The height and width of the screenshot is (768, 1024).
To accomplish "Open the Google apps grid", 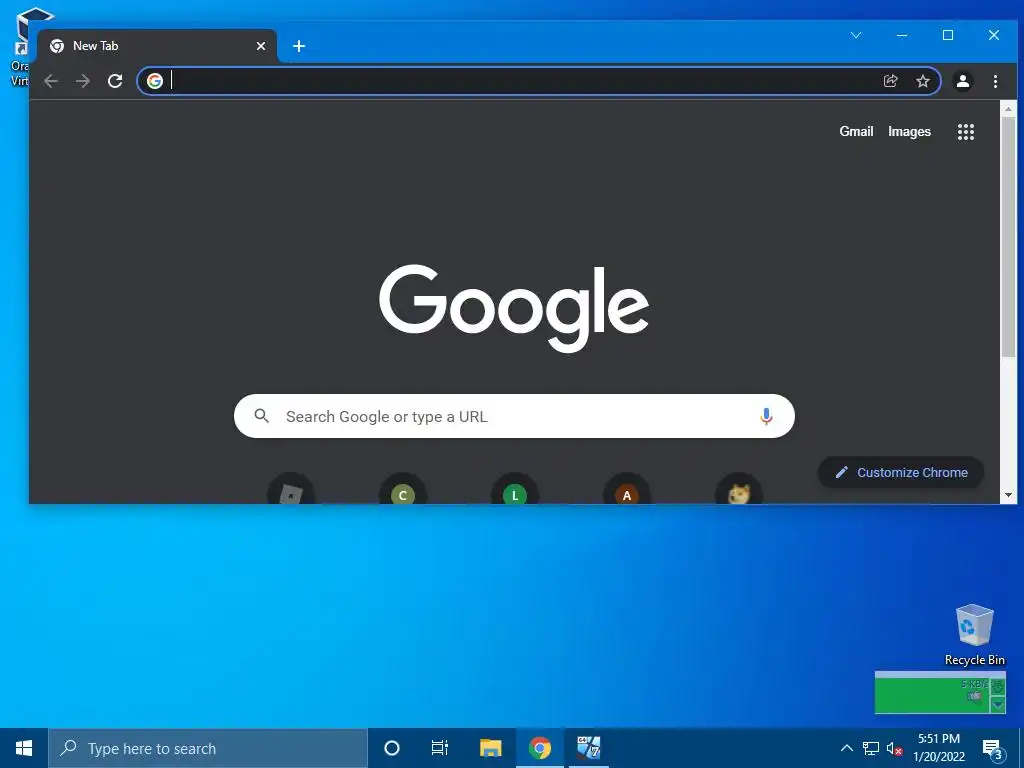I will pyautogui.click(x=966, y=132).
